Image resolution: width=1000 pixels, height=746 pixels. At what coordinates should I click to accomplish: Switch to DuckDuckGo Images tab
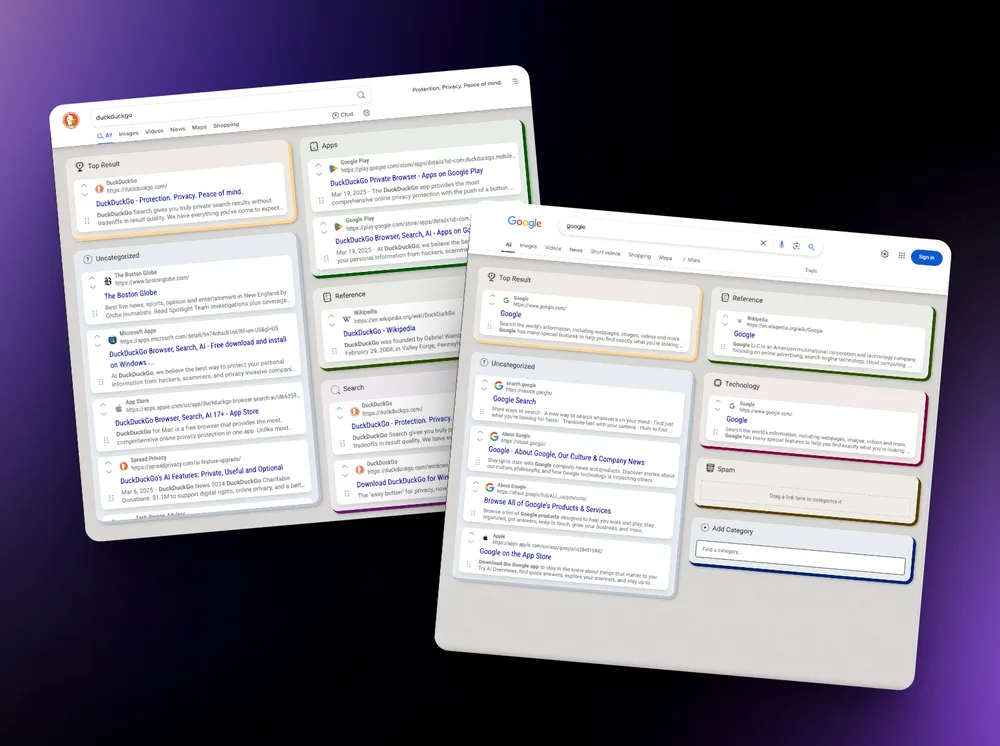click(129, 133)
